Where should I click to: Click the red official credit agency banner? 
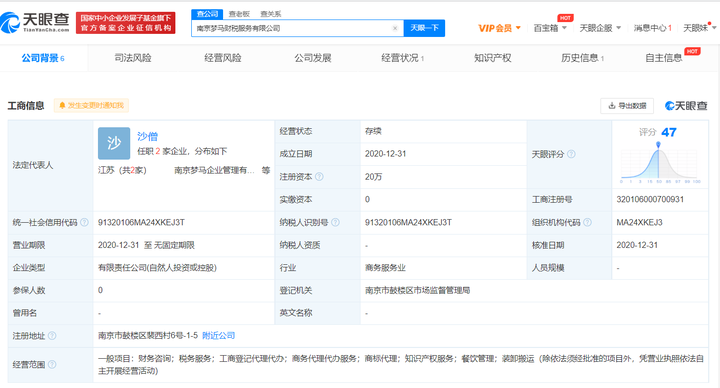coord(125,23)
